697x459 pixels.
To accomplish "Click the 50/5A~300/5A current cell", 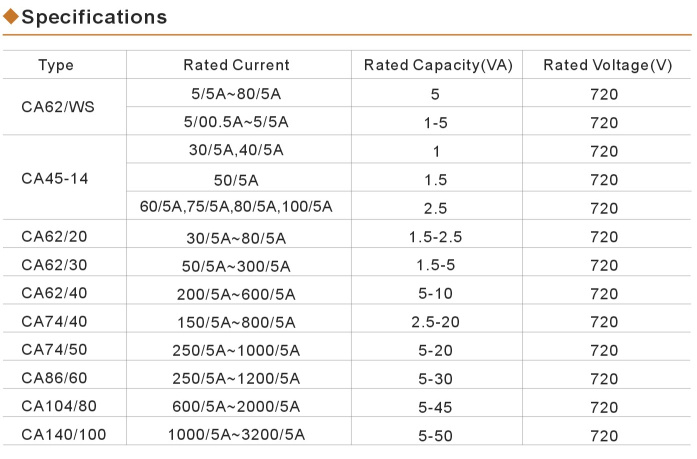I will (236, 266).
